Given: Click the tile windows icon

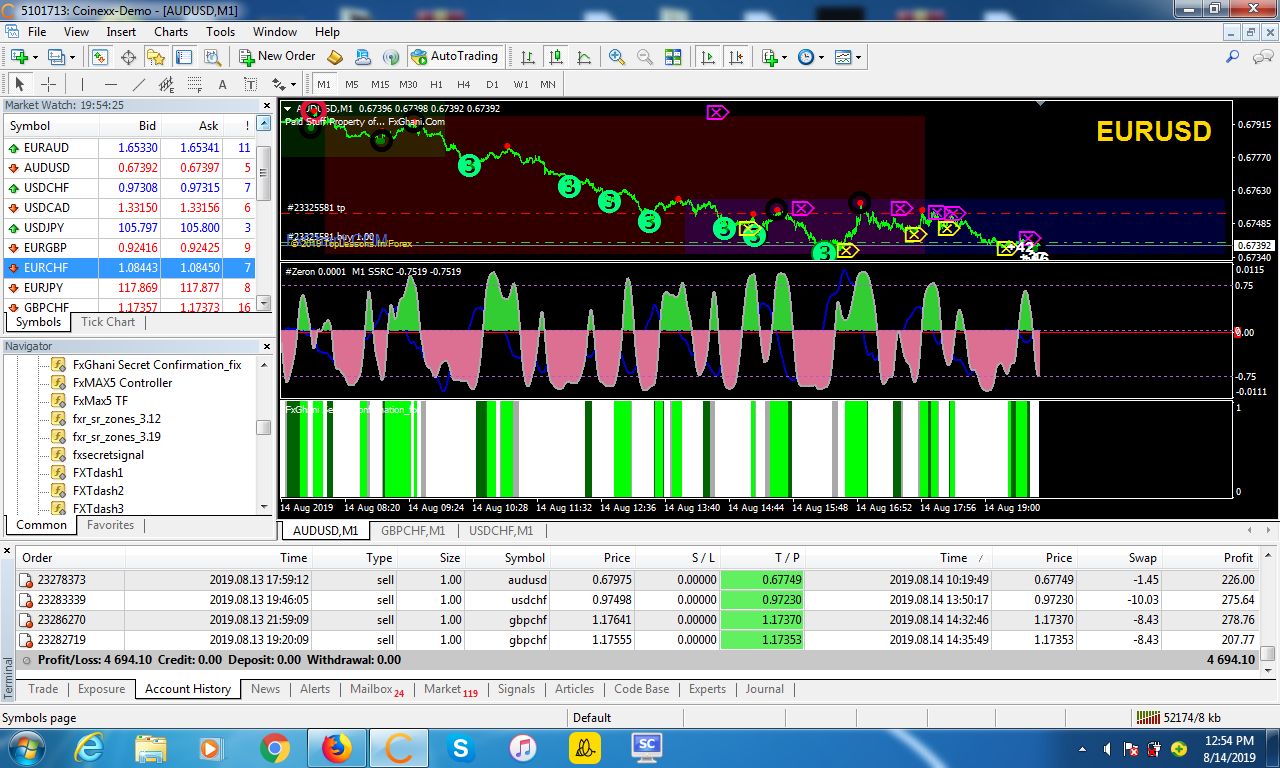Looking at the screenshot, I should point(673,57).
